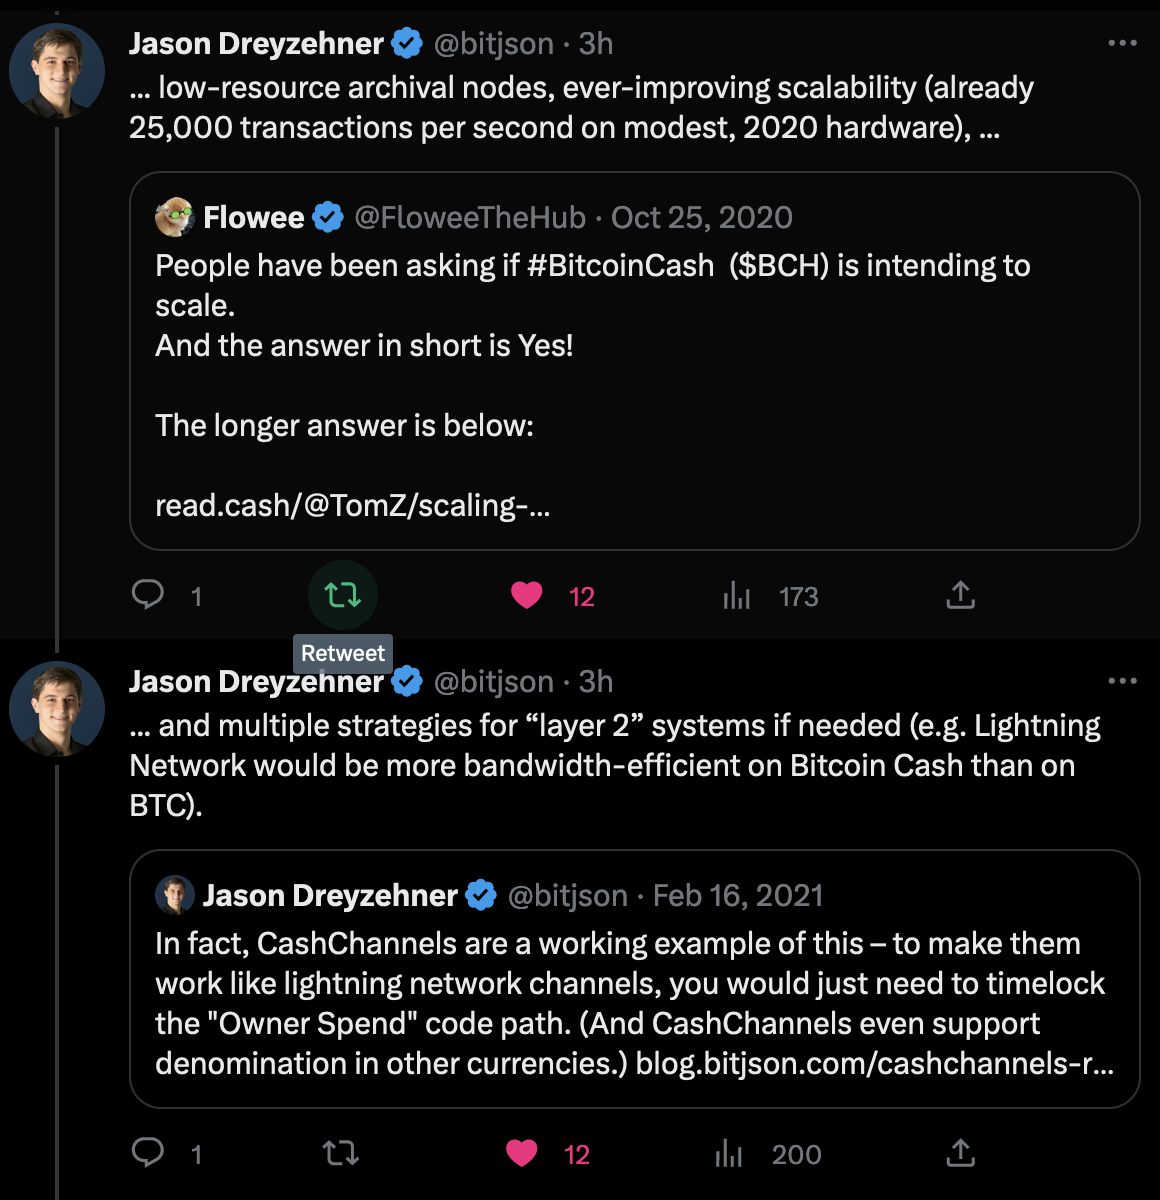The width and height of the screenshot is (1160, 1200).
Task: View analytics showing 200 views
Action: [730, 1154]
